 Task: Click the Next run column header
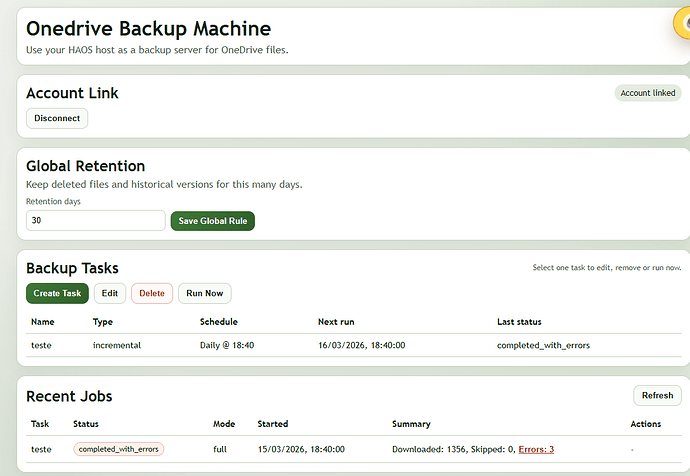coord(336,322)
